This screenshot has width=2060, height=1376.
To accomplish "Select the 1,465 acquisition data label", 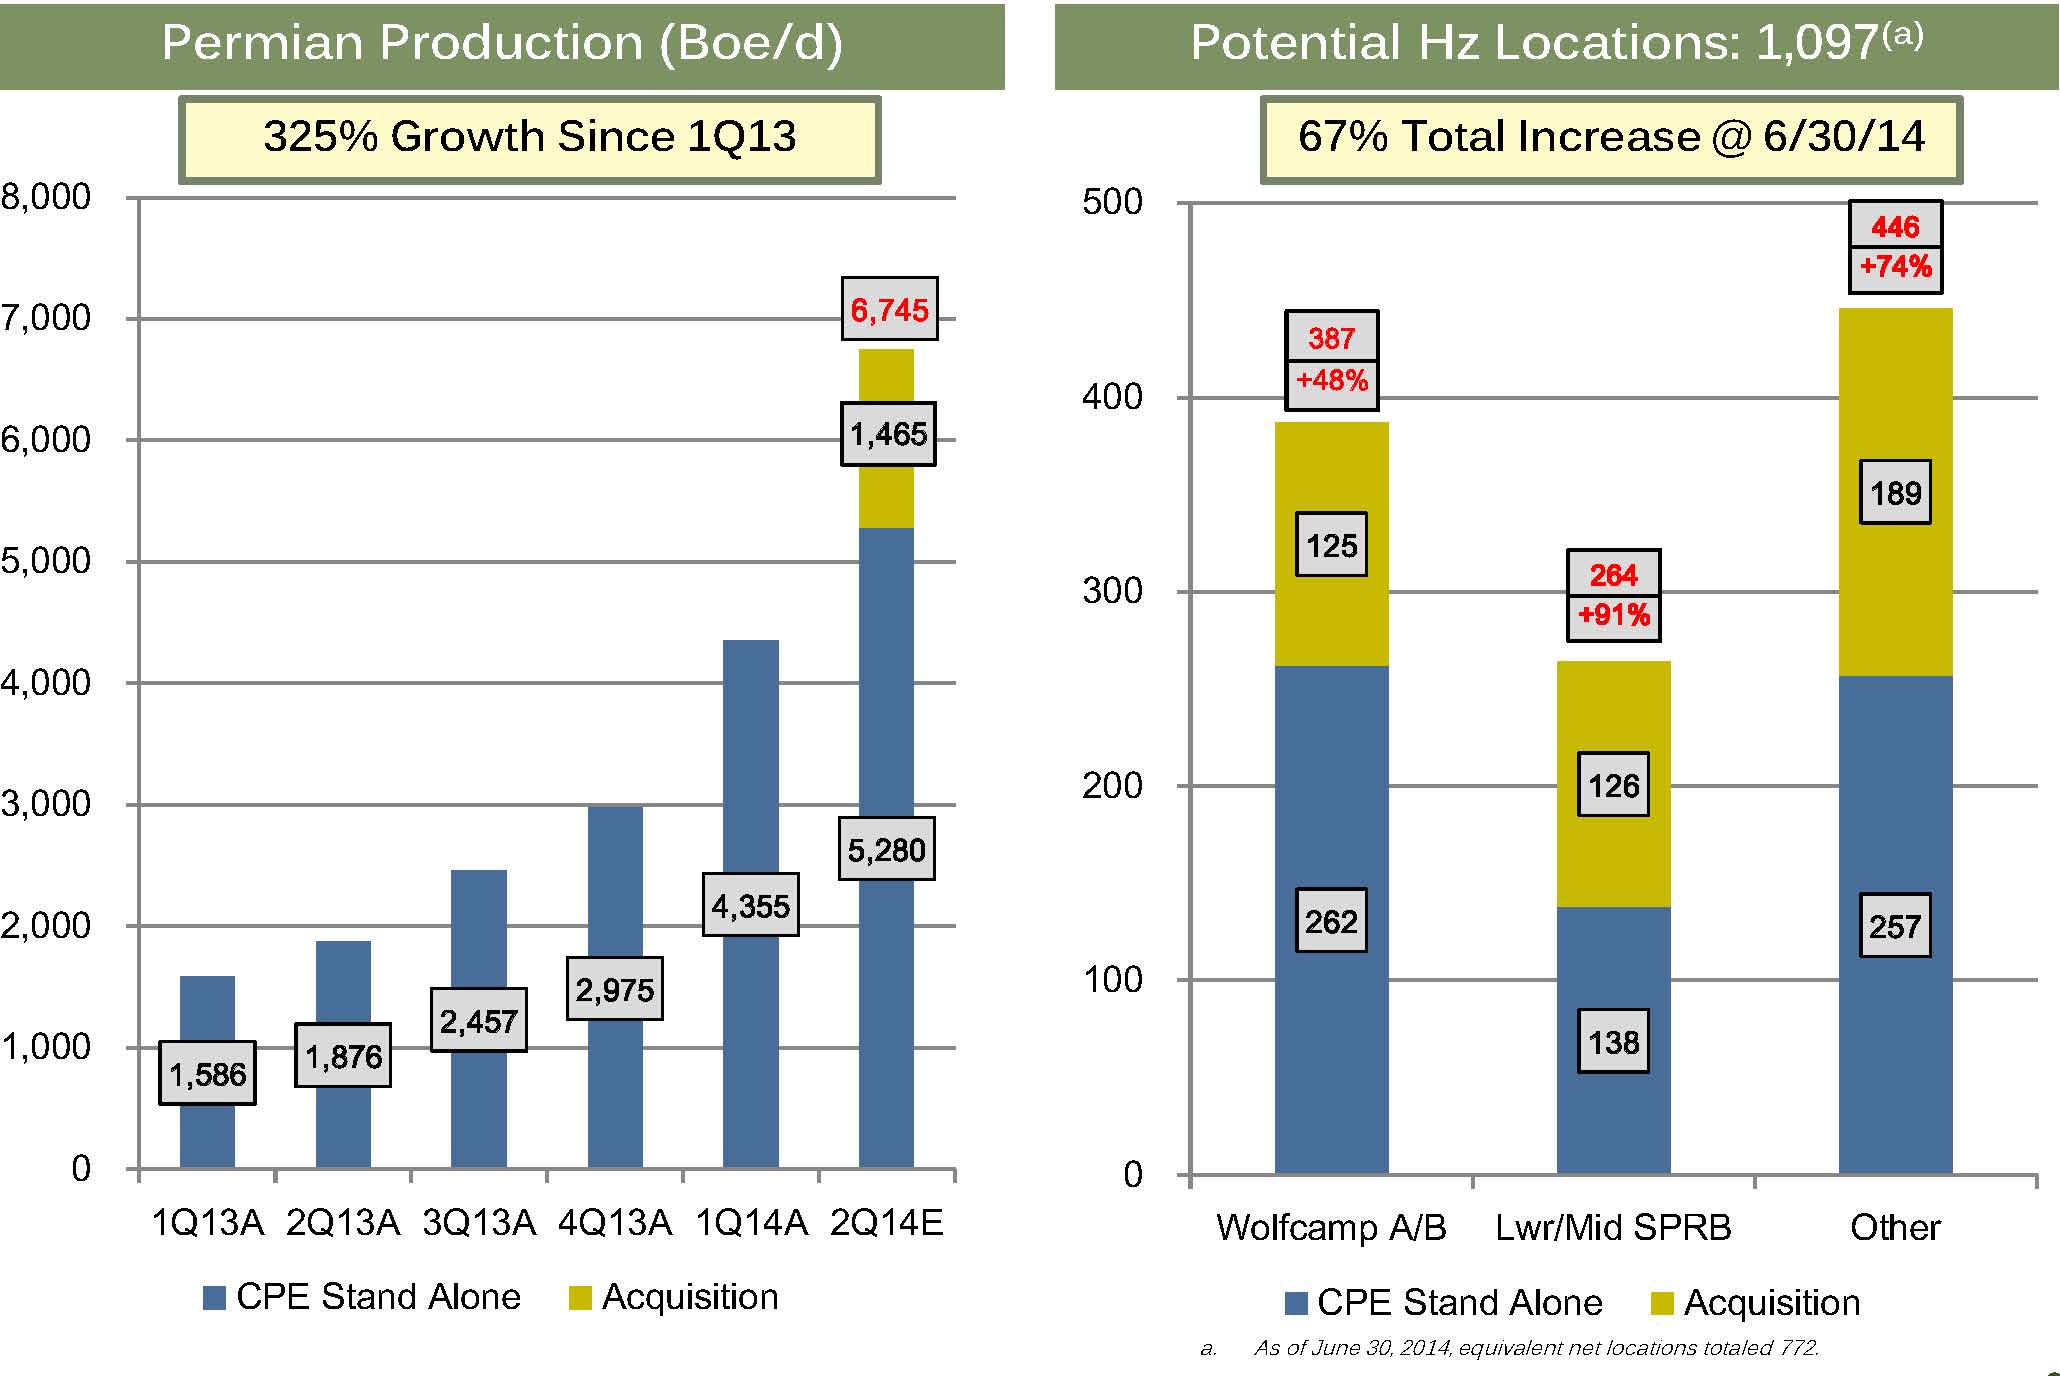I will click(x=888, y=434).
